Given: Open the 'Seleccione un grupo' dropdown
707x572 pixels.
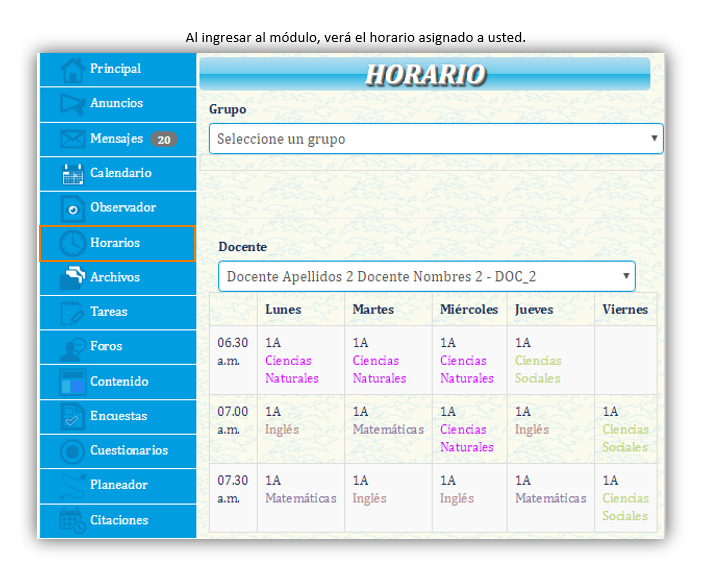Looking at the screenshot, I should pos(436,139).
